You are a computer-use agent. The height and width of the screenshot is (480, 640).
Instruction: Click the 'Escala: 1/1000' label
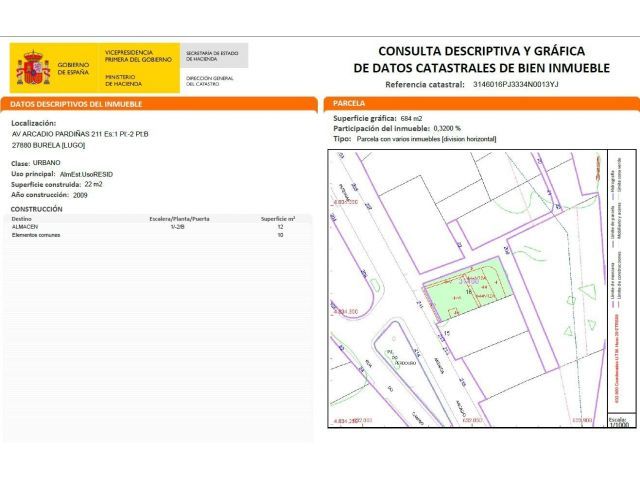pyautogui.click(x=619, y=422)
